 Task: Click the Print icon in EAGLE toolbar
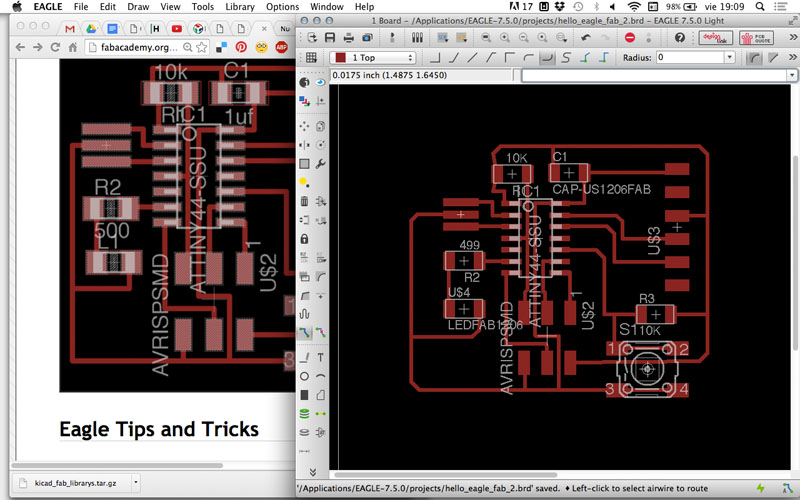pyautogui.click(x=348, y=38)
